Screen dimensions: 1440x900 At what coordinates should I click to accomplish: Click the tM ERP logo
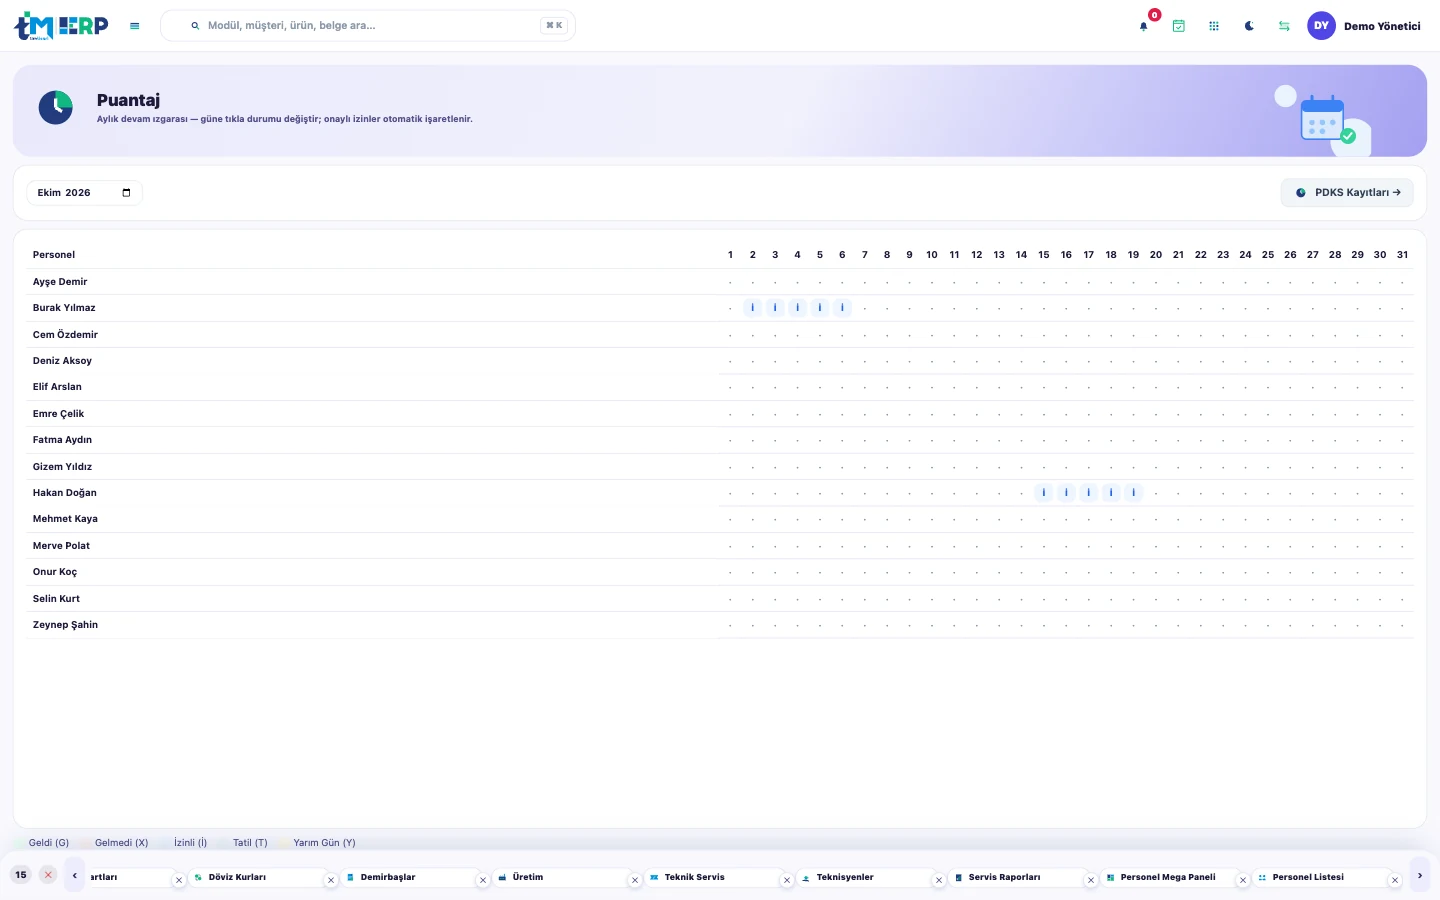pyautogui.click(x=61, y=26)
